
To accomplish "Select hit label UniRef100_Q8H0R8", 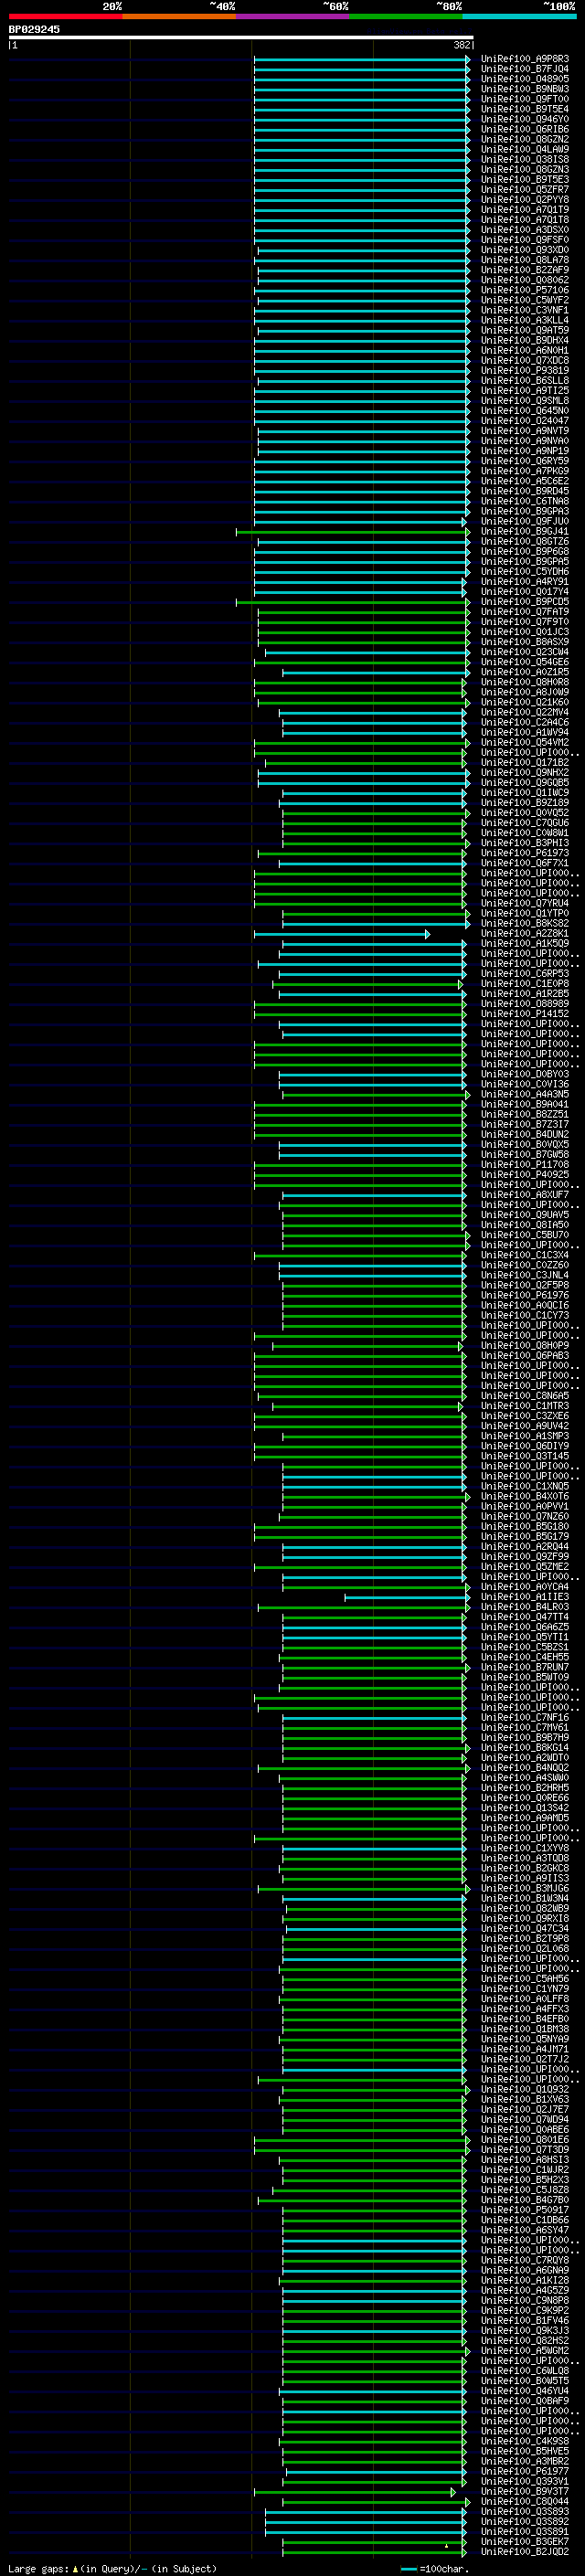I will click(525, 682).
